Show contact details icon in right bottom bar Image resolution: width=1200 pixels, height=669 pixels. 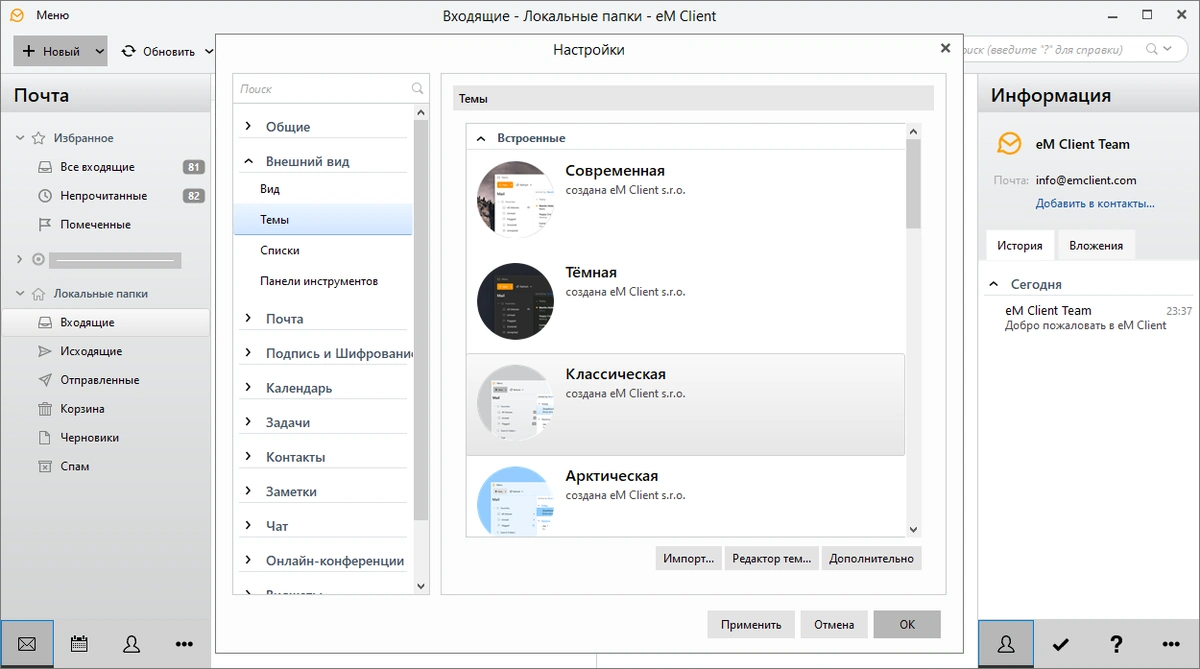pyautogui.click(x=1006, y=645)
